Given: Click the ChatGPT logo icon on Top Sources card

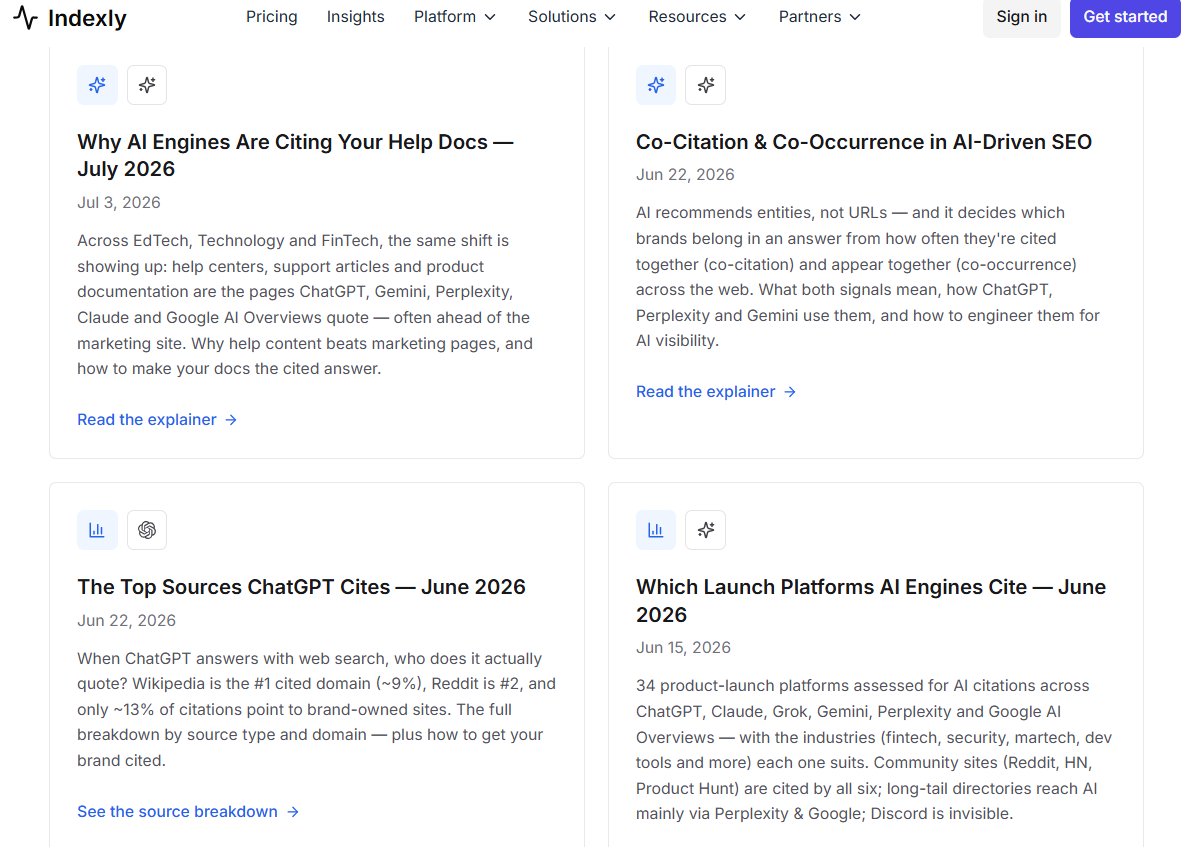Looking at the screenshot, I should (x=147, y=530).
